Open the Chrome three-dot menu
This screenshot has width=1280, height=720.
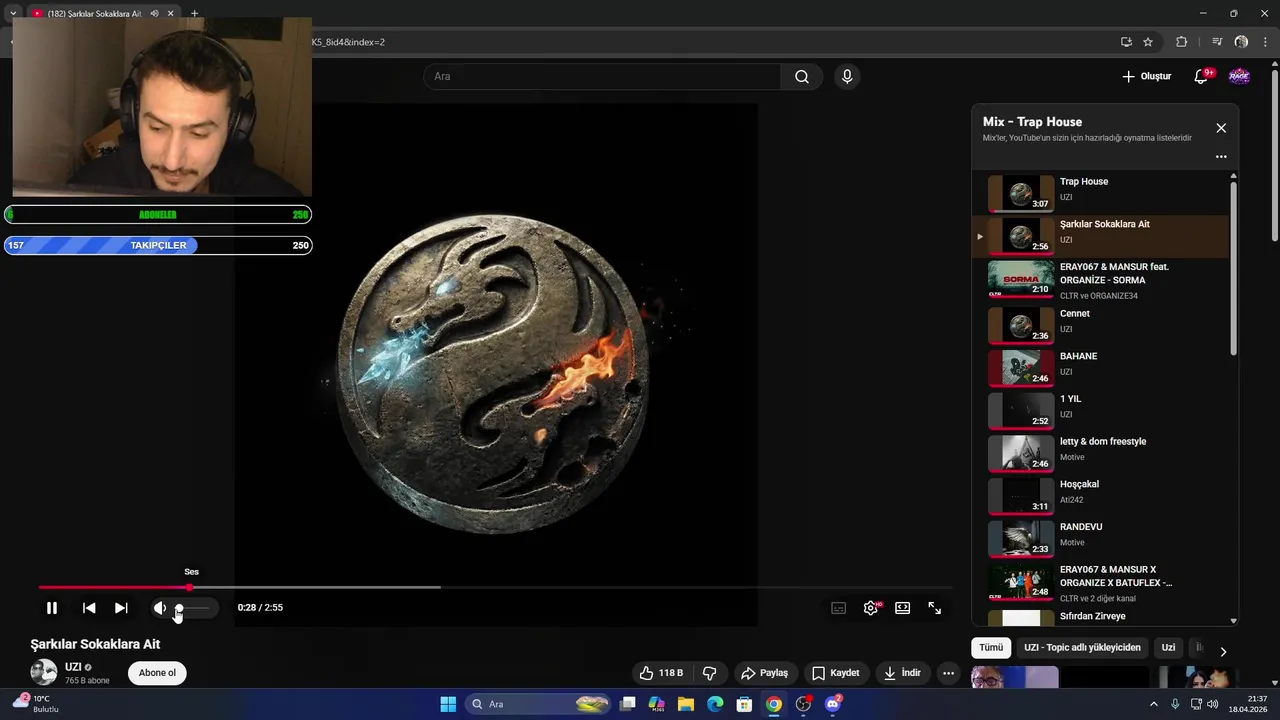[1265, 42]
